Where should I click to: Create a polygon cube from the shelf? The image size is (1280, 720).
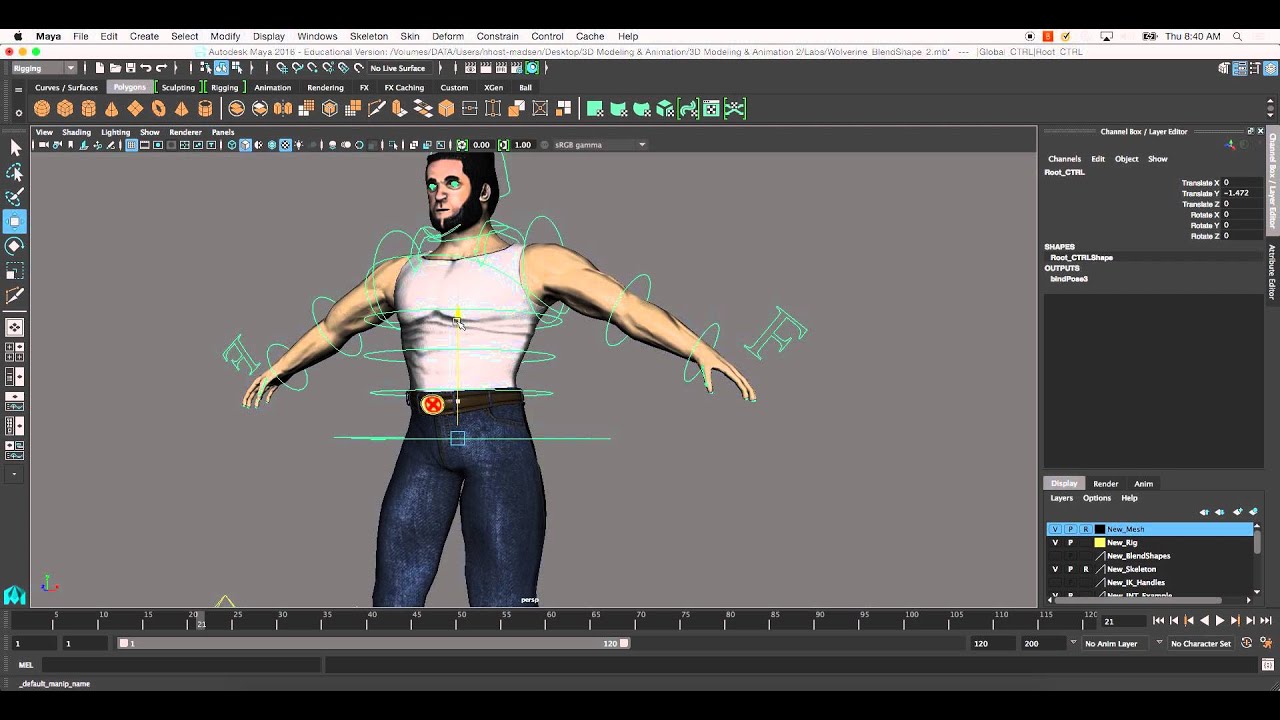tap(65, 109)
